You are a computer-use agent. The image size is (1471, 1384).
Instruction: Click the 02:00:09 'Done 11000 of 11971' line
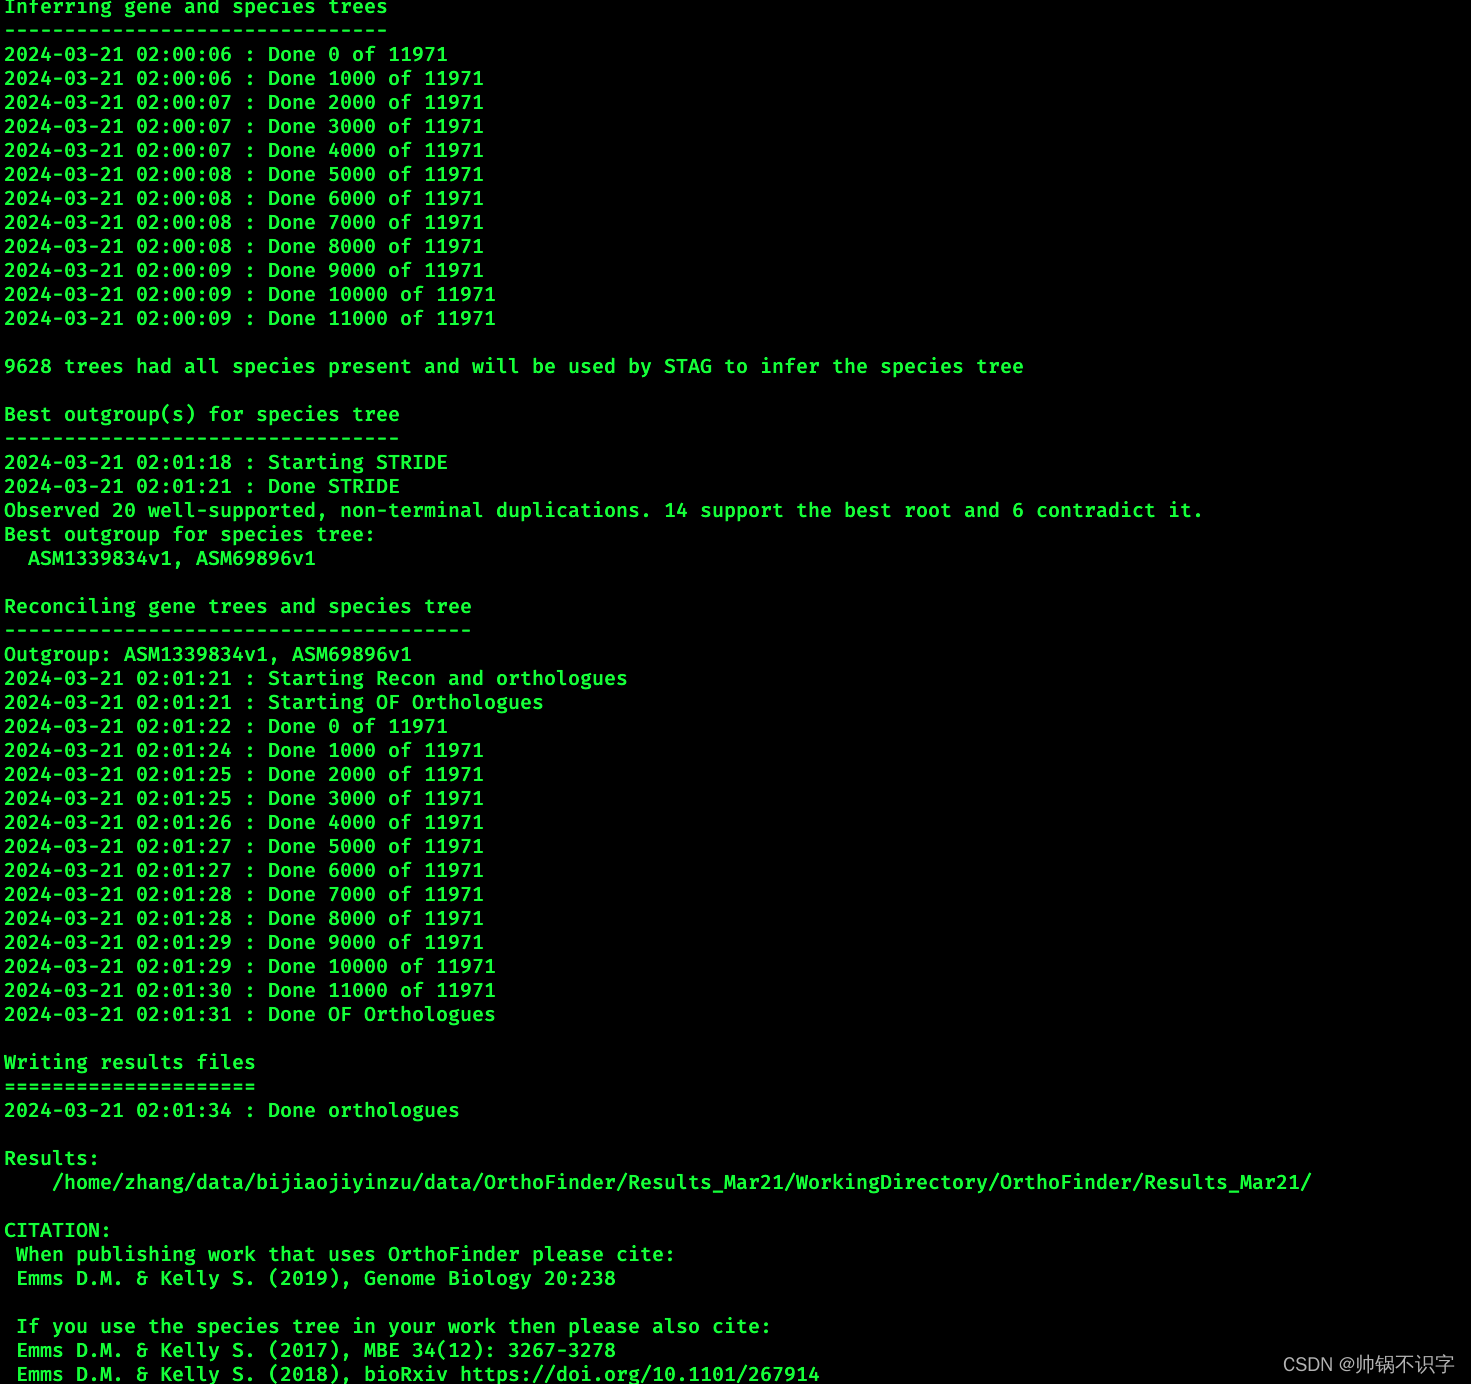coord(250,319)
